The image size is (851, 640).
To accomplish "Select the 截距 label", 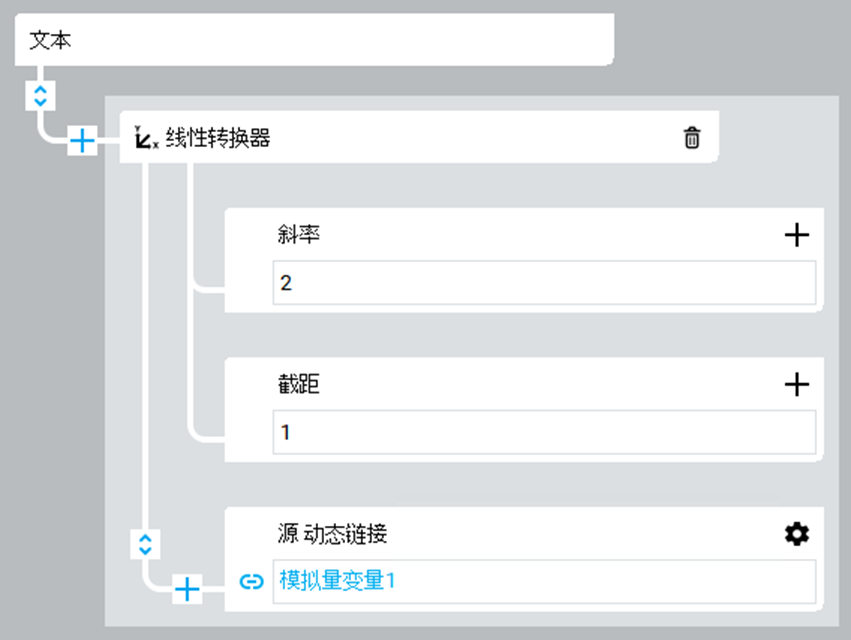I will [x=298, y=384].
